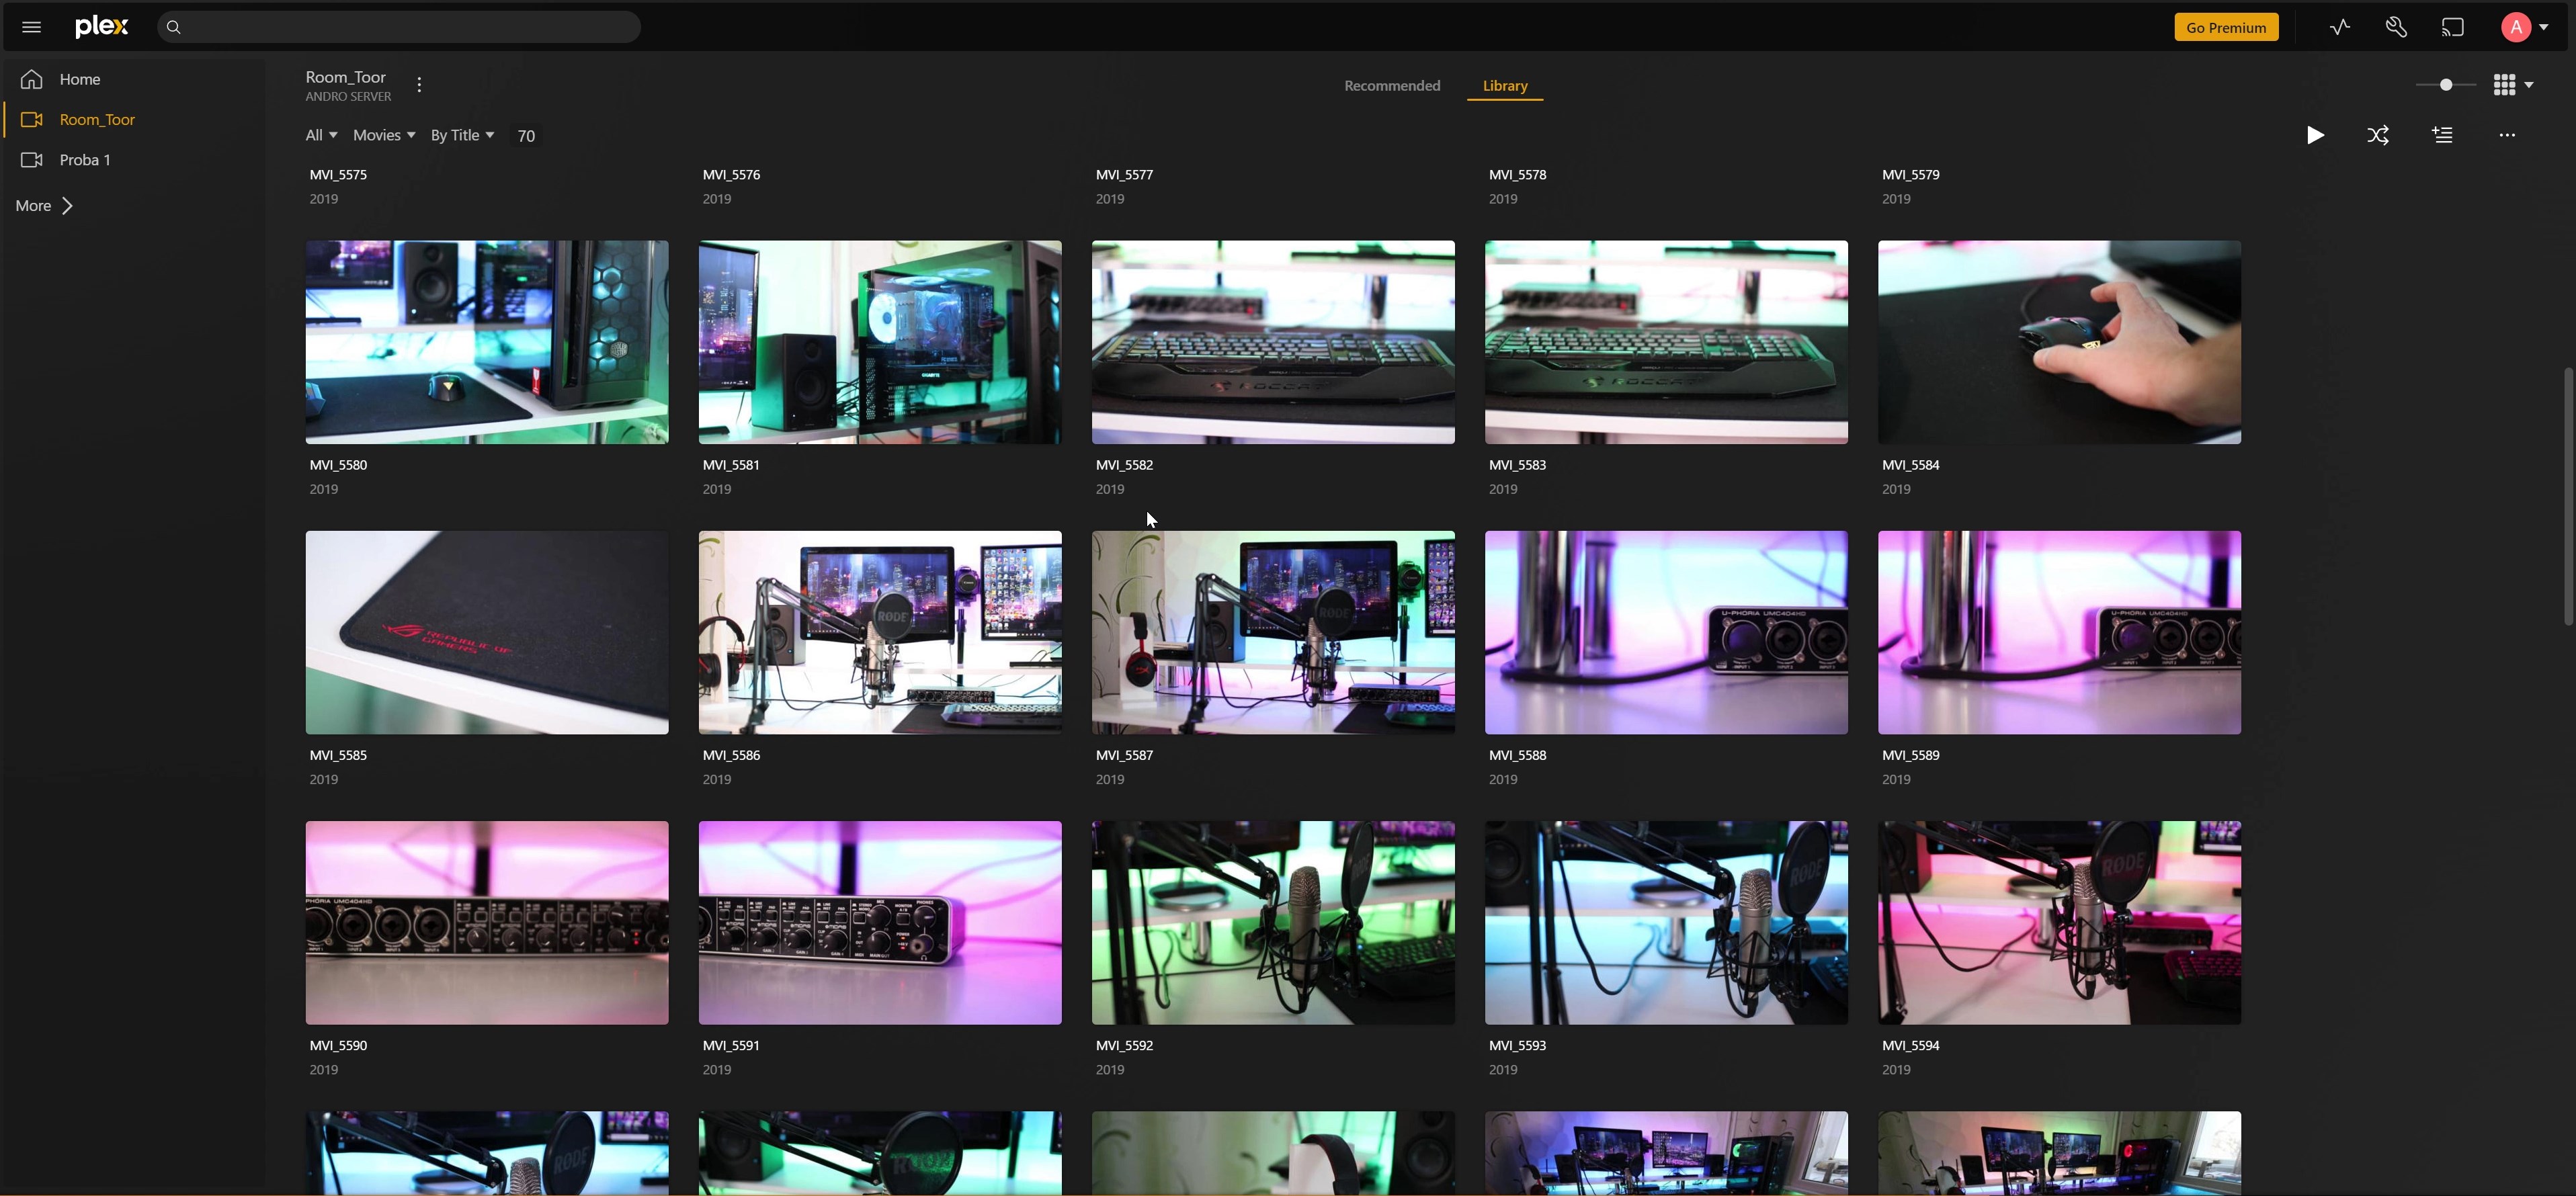Screen dimensions: 2576x1196
Task: Shuffle the library playback
Action: pos(2378,135)
